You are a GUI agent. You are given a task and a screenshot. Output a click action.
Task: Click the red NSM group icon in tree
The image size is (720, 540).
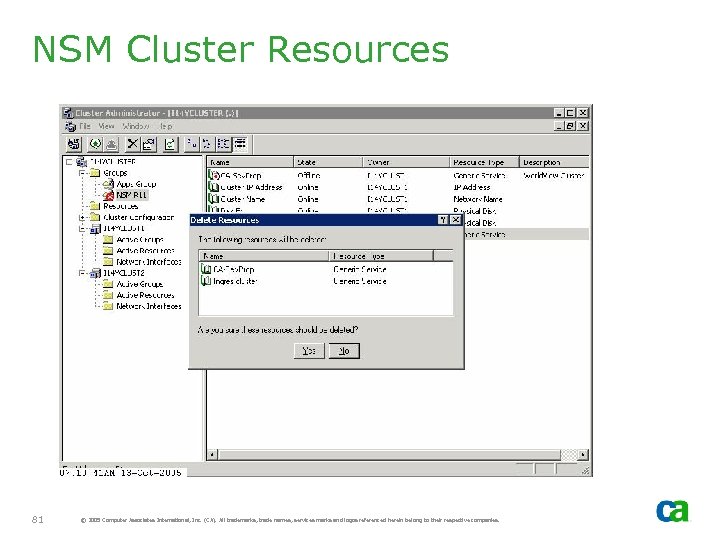[x=108, y=196]
